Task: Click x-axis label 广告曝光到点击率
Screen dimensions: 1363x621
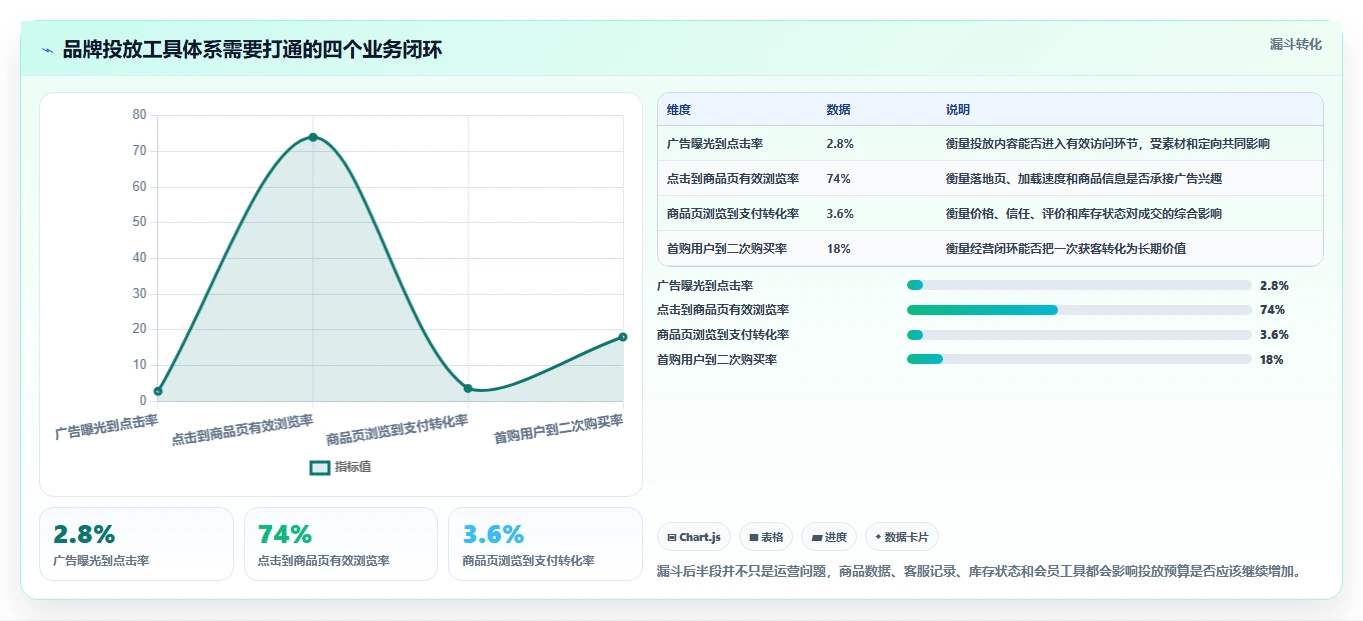Action: (x=107, y=428)
